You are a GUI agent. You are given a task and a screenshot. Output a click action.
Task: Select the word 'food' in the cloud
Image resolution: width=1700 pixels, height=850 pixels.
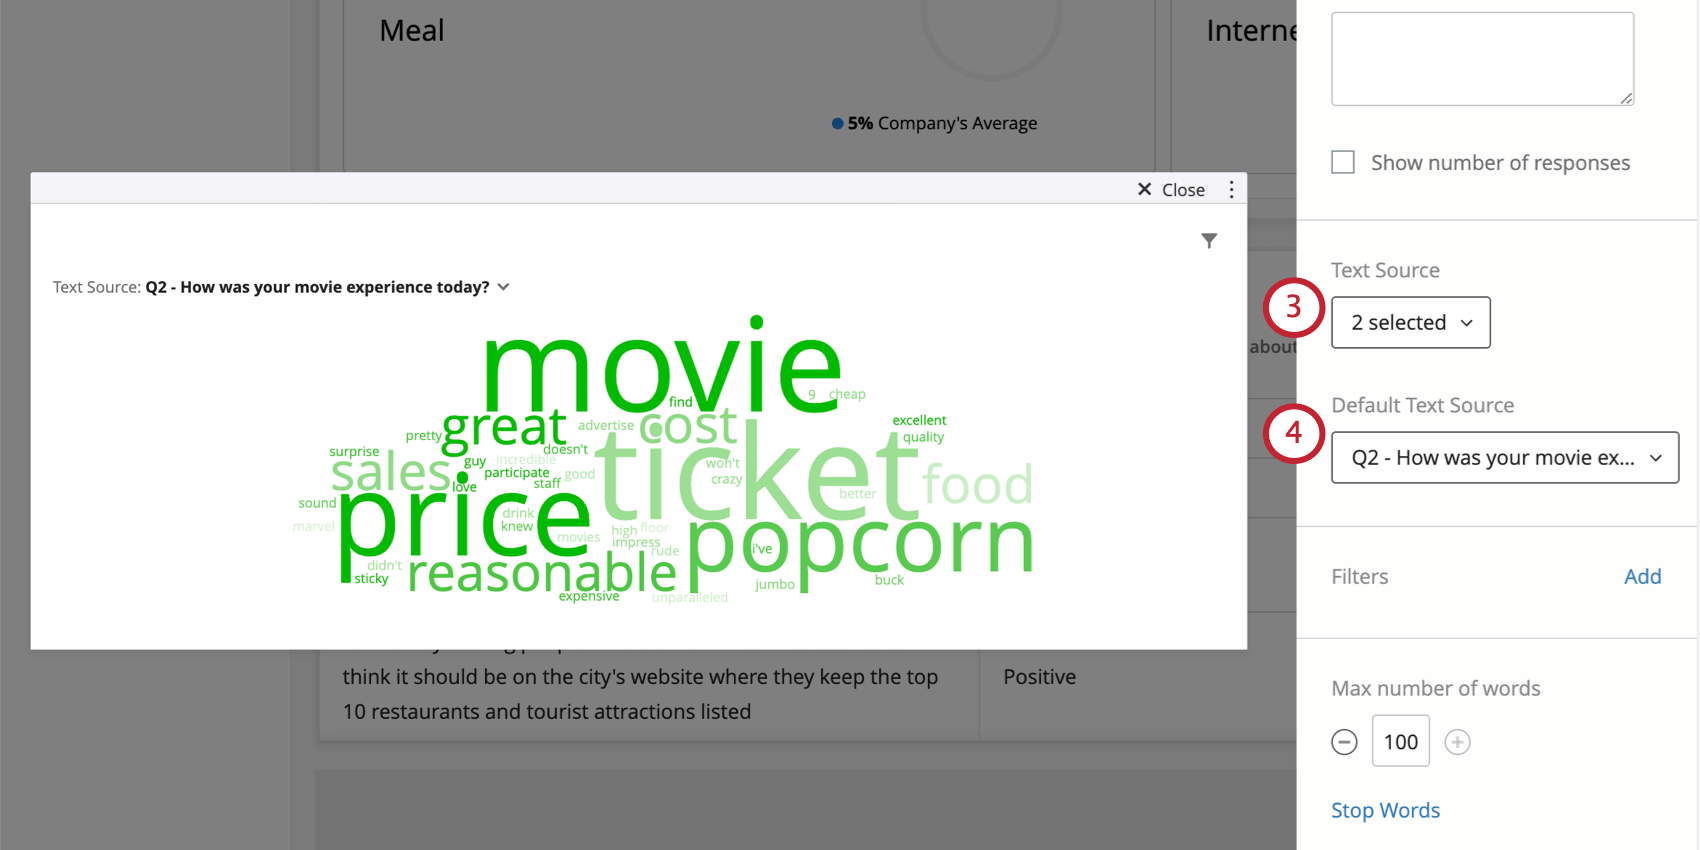(977, 484)
